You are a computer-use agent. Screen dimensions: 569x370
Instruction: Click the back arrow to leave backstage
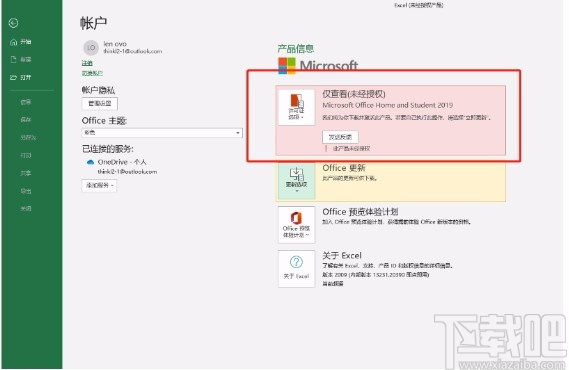tap(13, 23)
